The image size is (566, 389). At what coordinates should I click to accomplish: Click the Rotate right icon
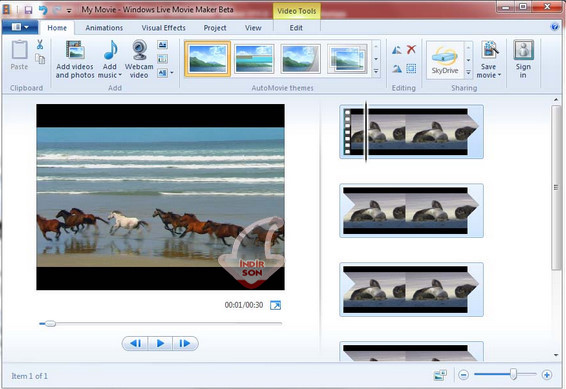397,68
